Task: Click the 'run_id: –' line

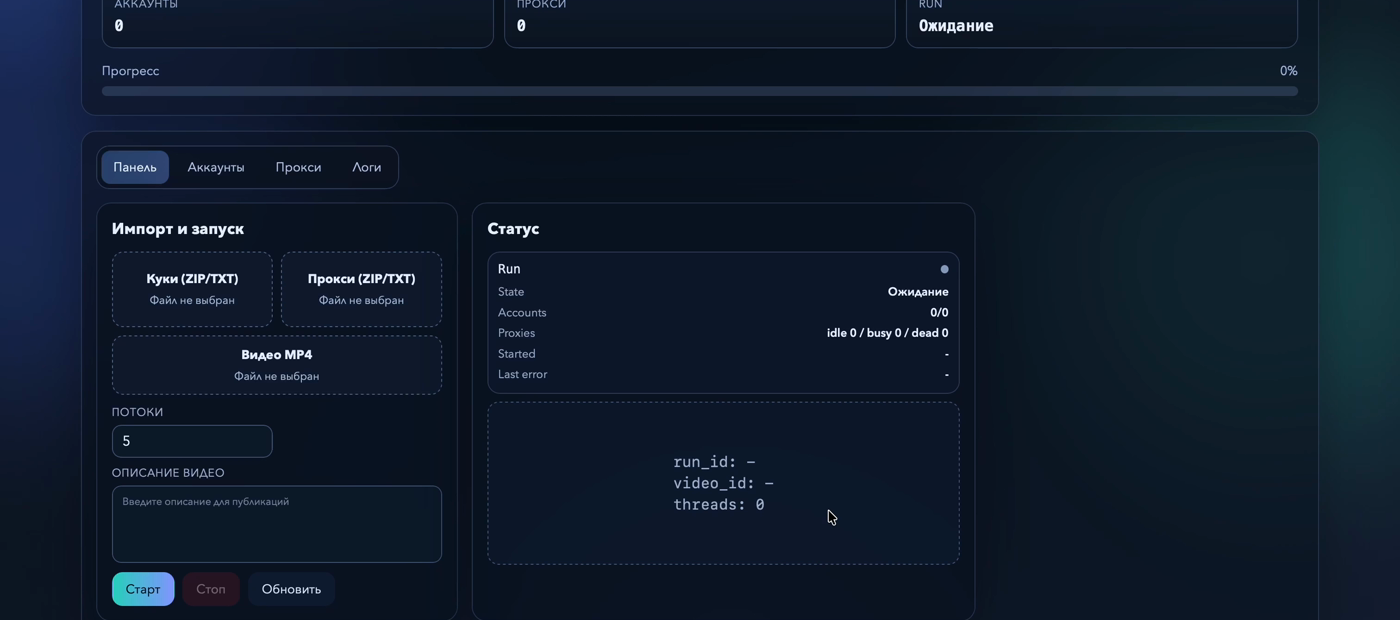Action: tap(714, 462)
